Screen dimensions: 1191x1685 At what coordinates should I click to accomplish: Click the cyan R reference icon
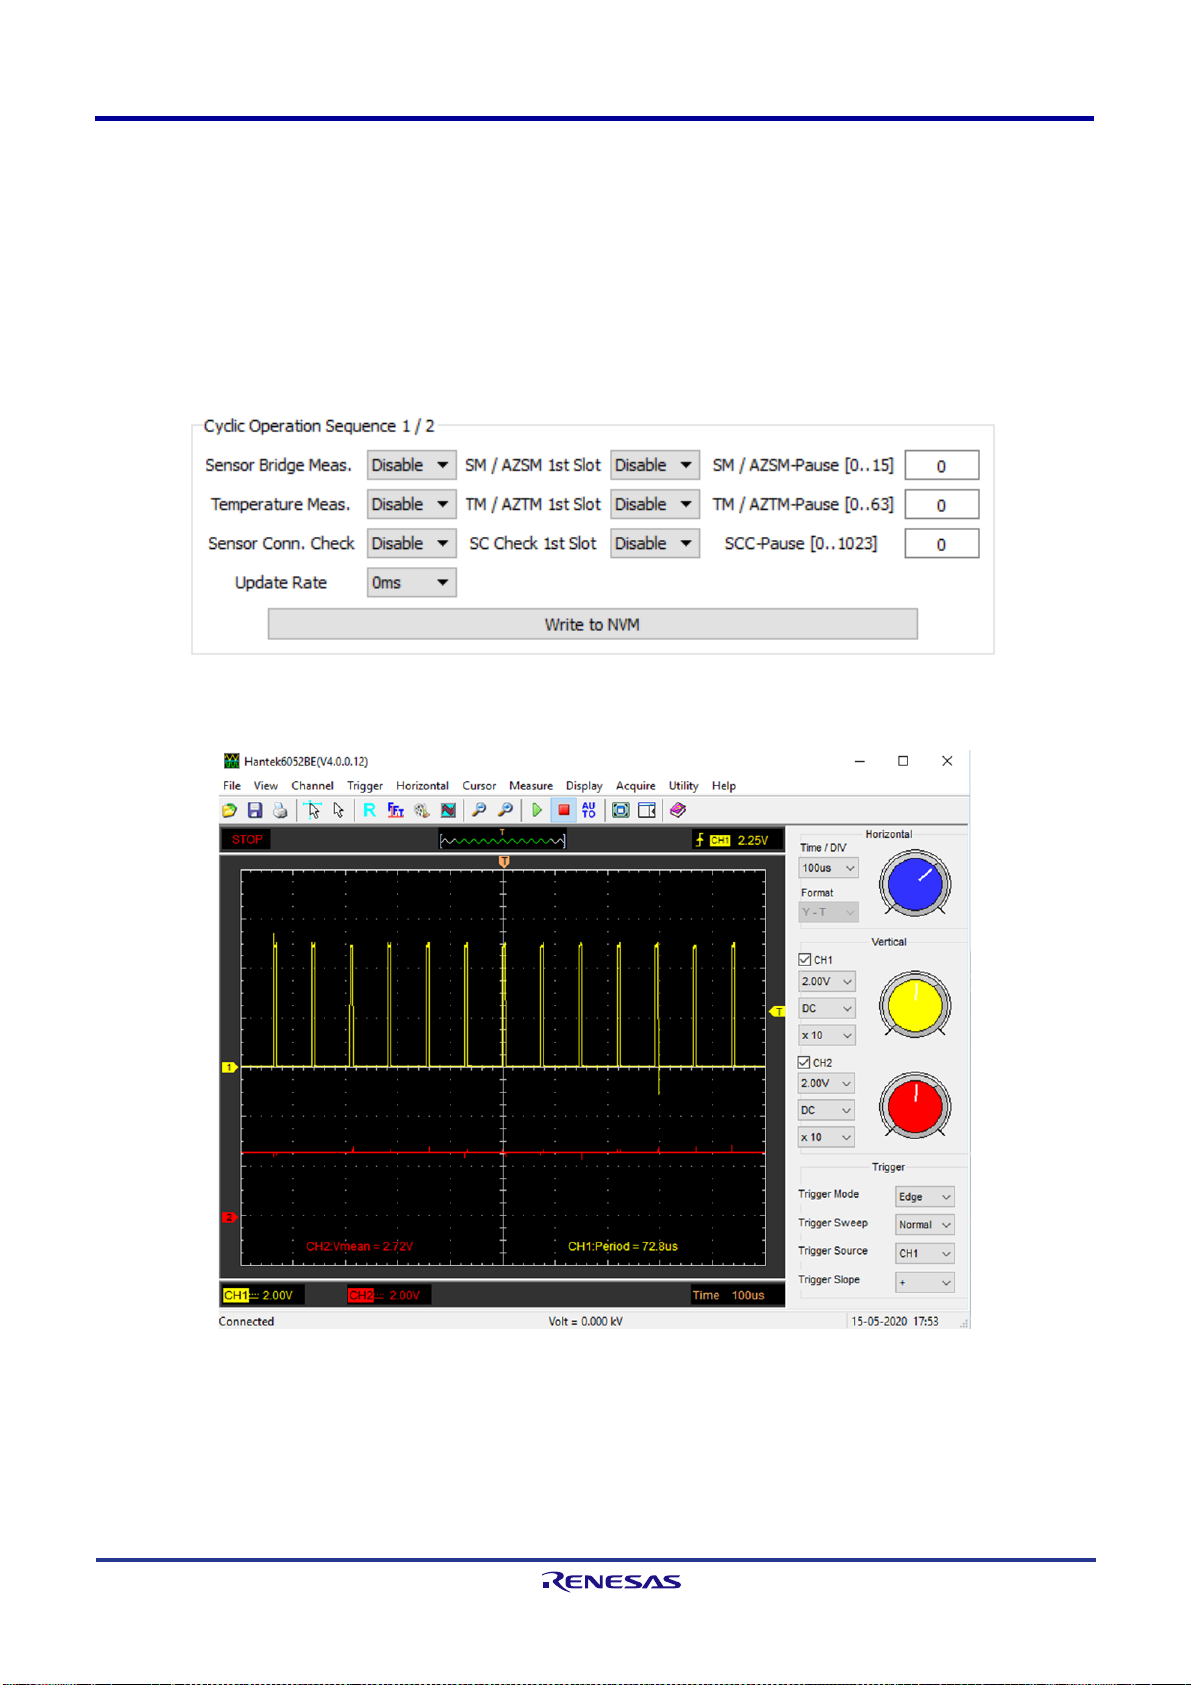(369, 810)
